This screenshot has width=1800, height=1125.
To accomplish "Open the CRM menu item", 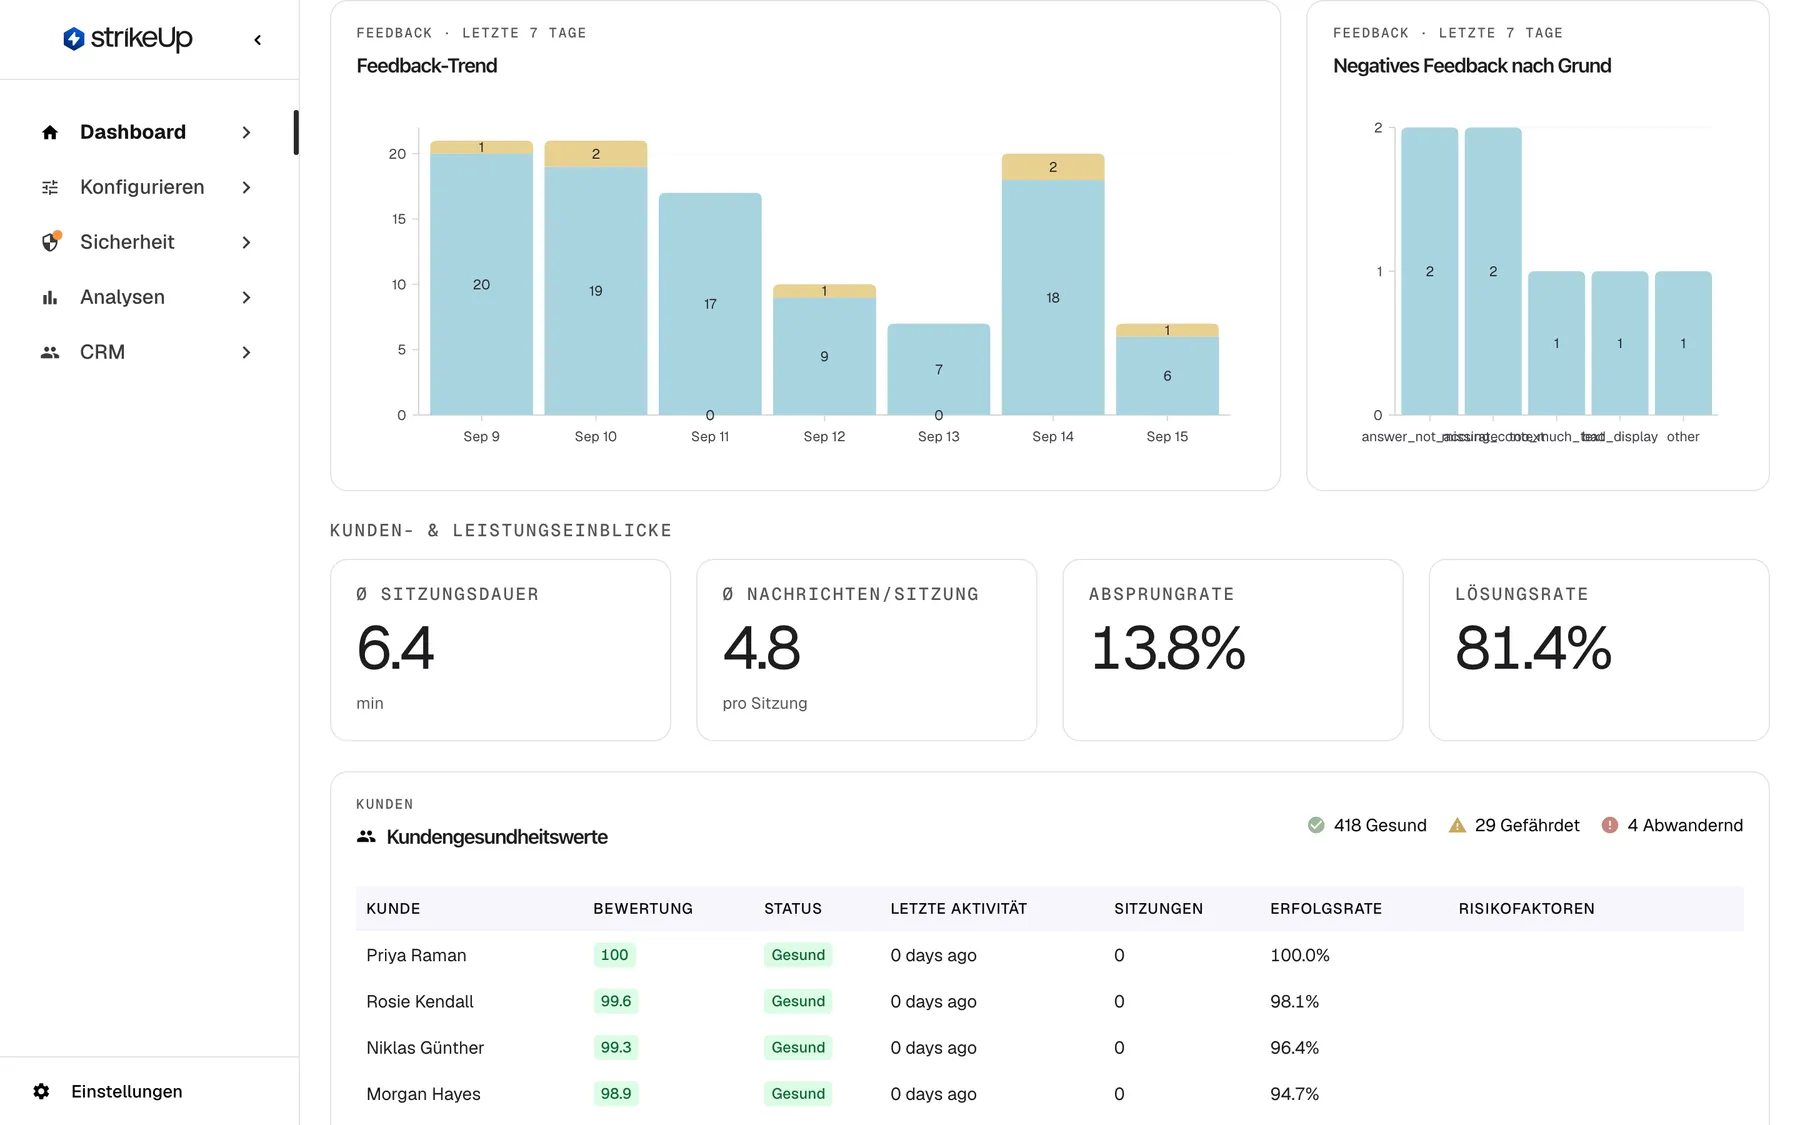I will coord(148,352).
